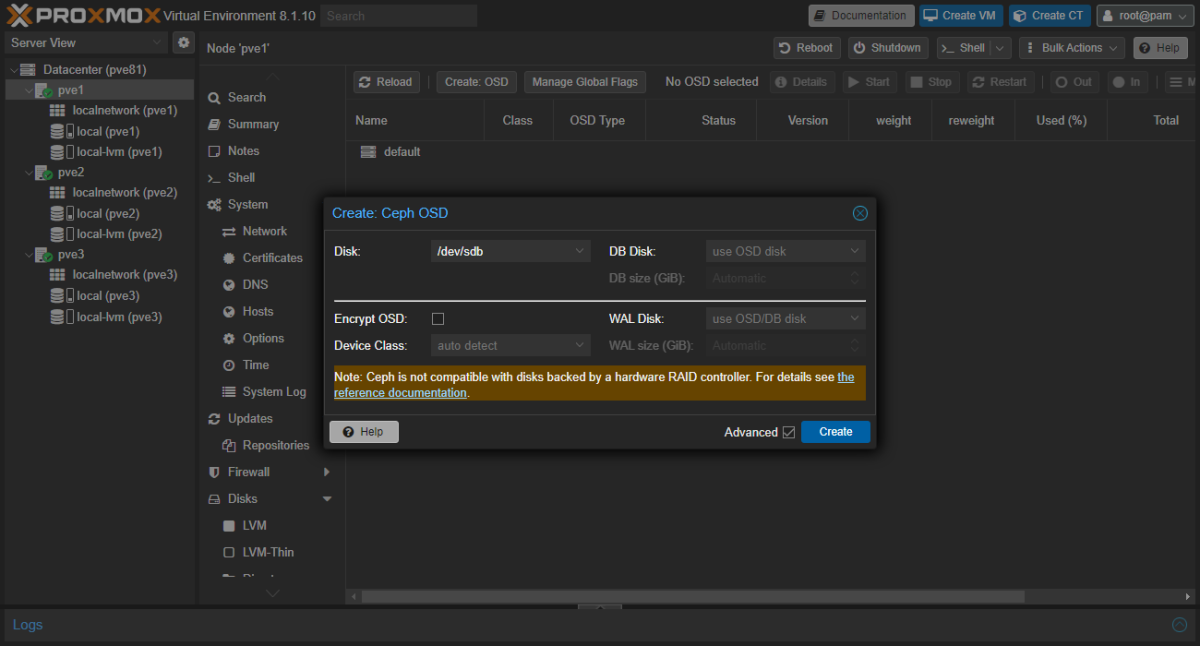The height and width of the screenshot is (646, 1200).
Task: Click the Firewall shield icon
Action: coord(214,472)
